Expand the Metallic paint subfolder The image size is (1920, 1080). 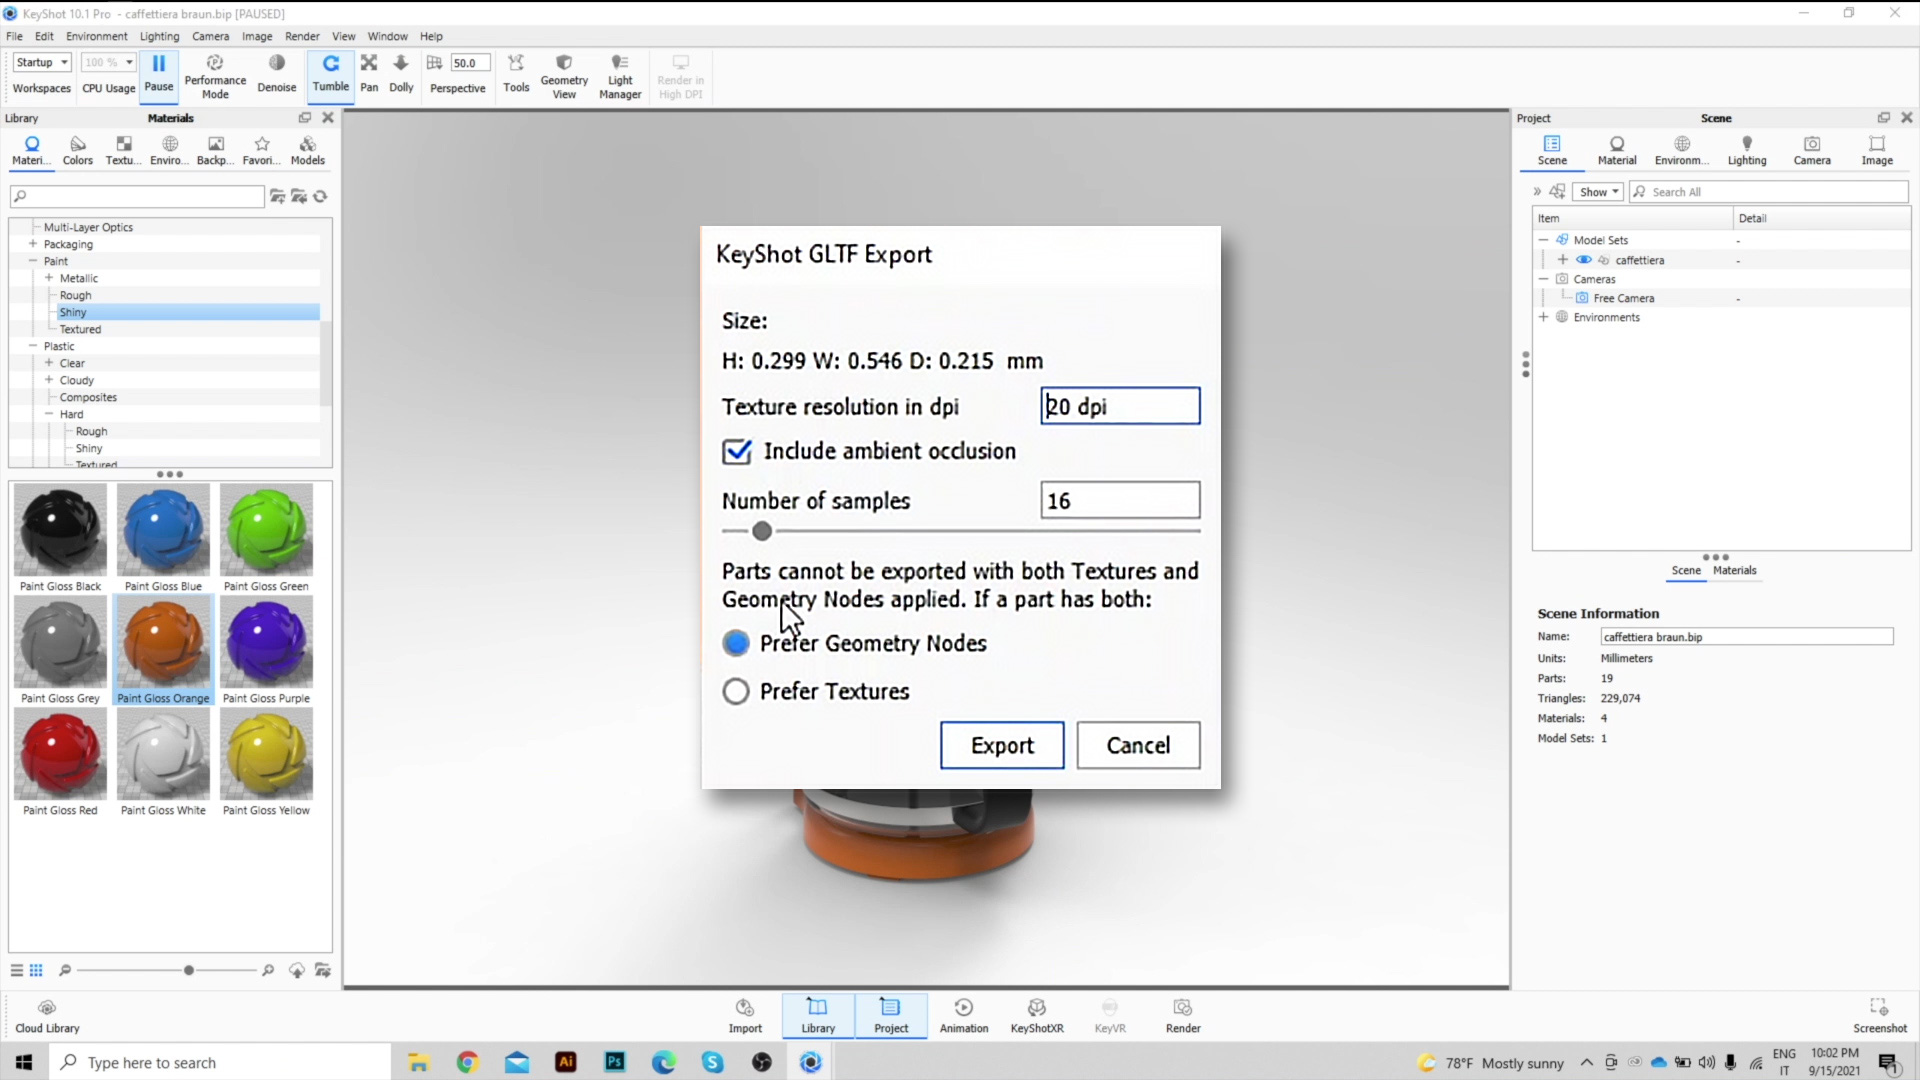tap(49, 278)
